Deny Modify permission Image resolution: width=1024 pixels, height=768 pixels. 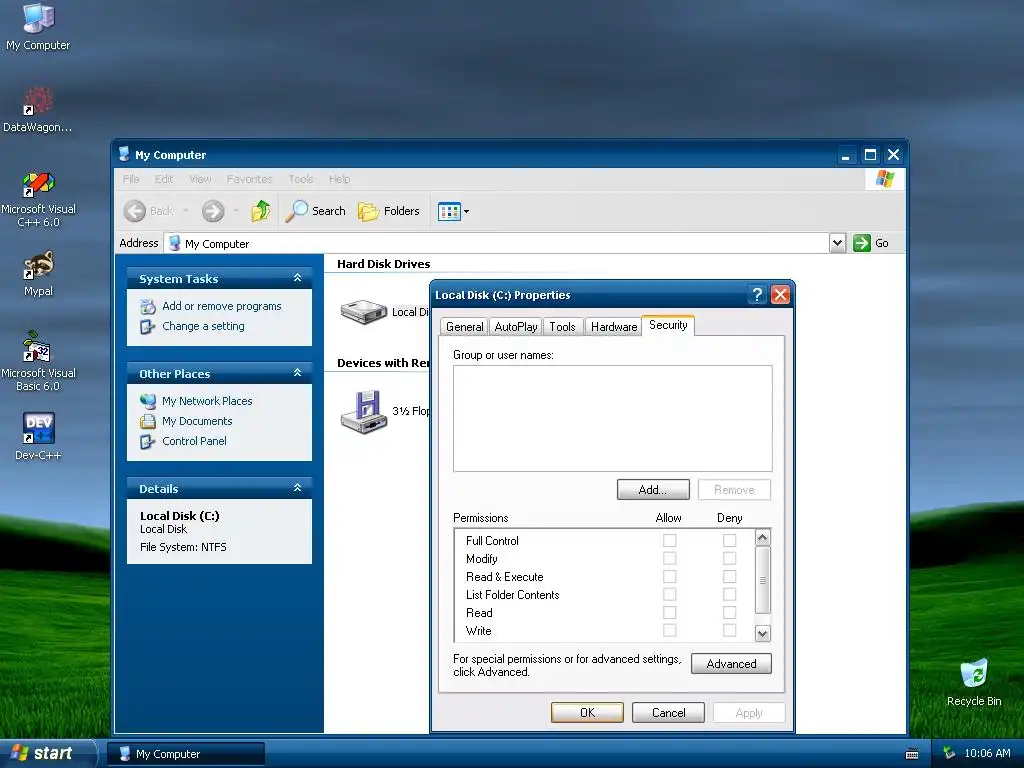coord(729,558)
